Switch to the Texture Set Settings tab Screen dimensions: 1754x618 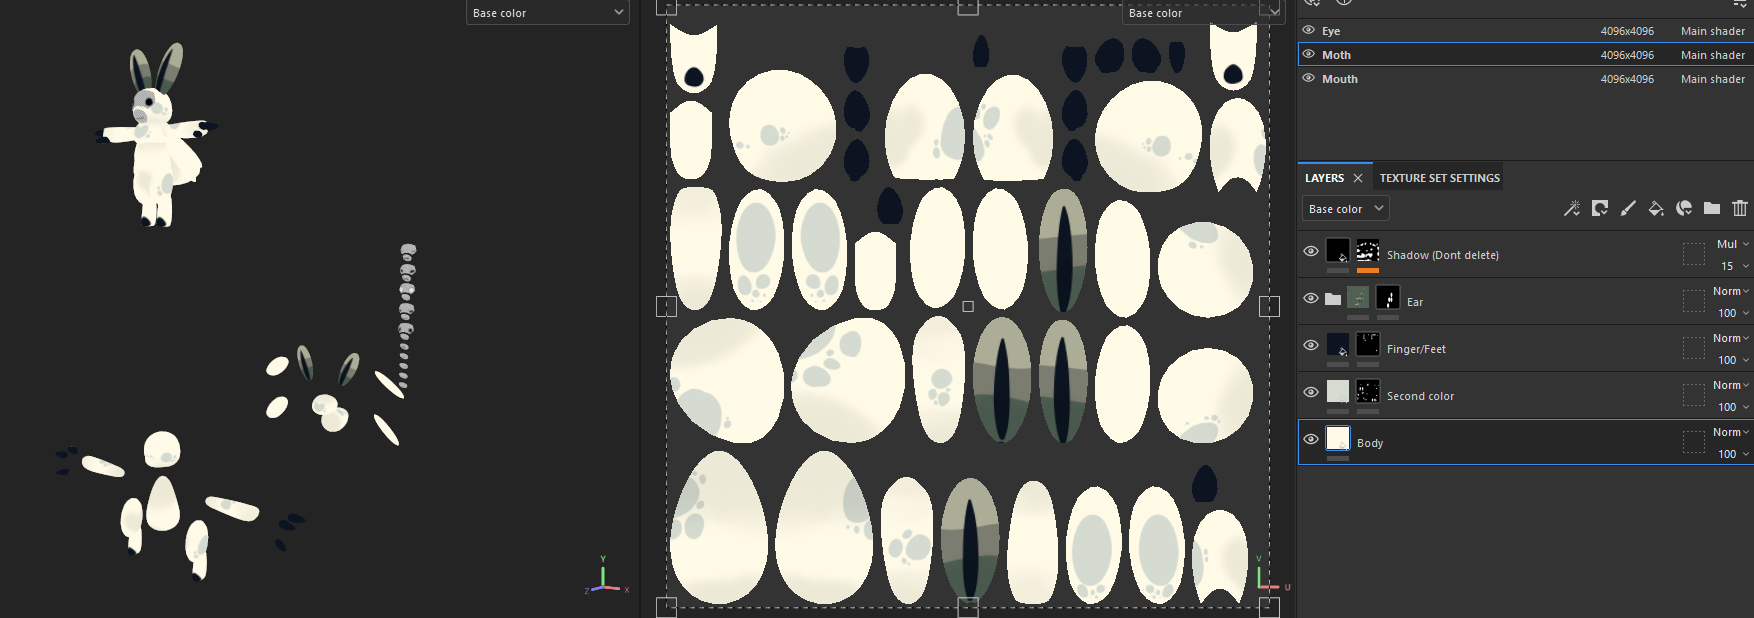[x=1439, y=178]
